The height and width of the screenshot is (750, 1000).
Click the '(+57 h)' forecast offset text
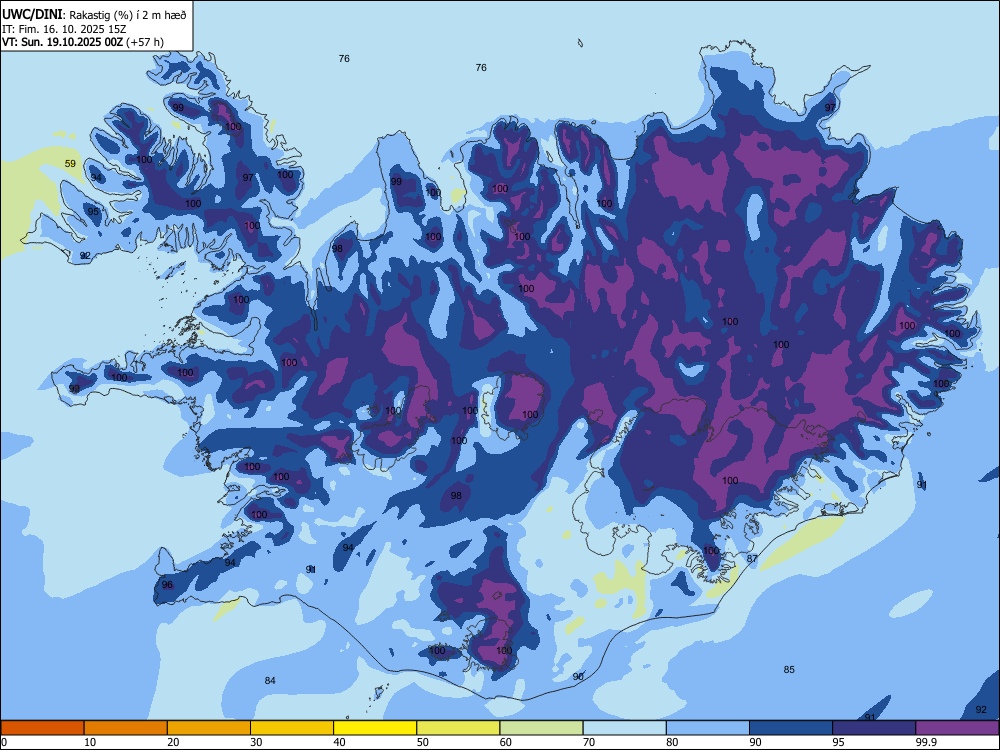pyautogui.click(x=145, y=42)
